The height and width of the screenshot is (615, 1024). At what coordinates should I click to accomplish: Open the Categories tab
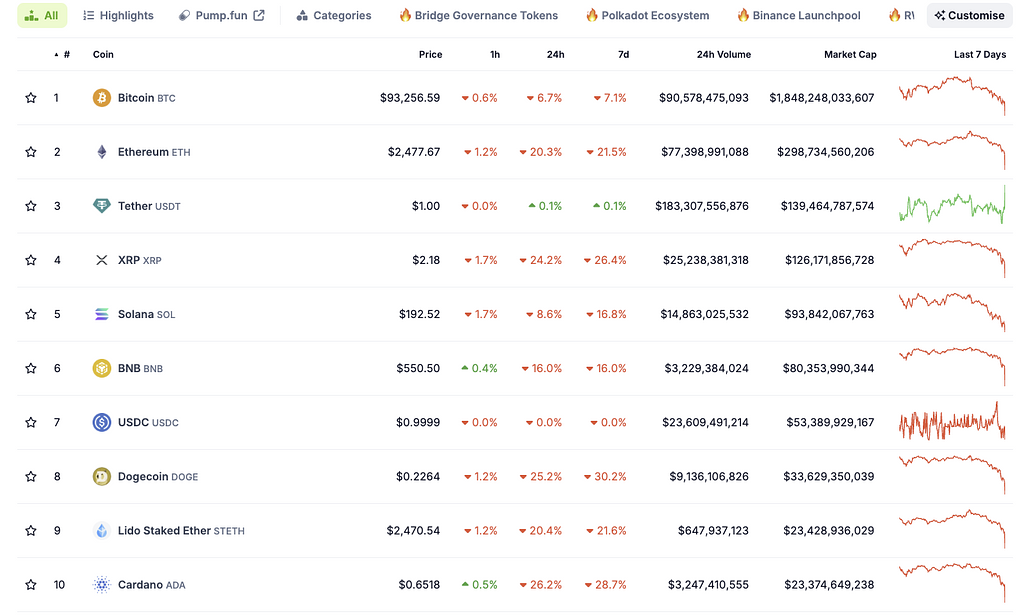coord(334,16)
